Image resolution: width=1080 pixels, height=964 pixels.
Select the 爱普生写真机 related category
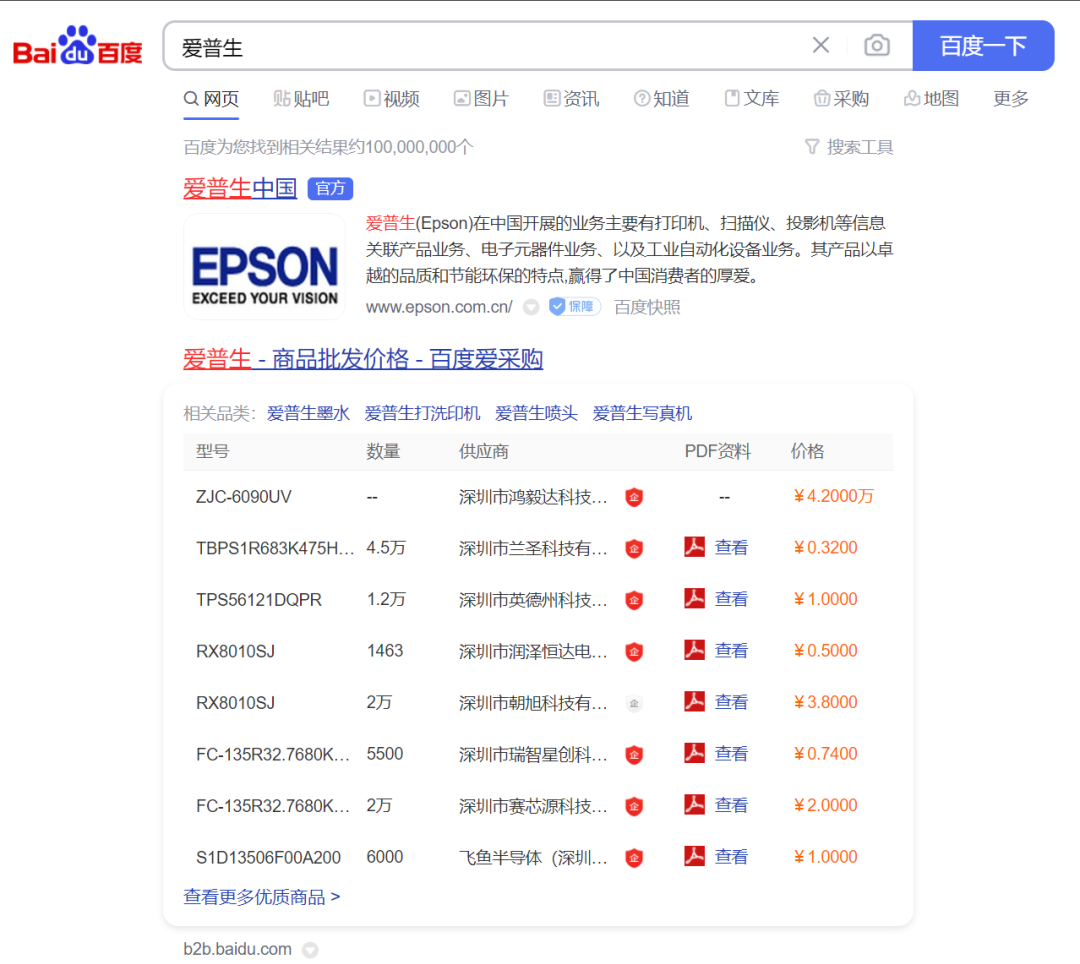tap(642, 413)
